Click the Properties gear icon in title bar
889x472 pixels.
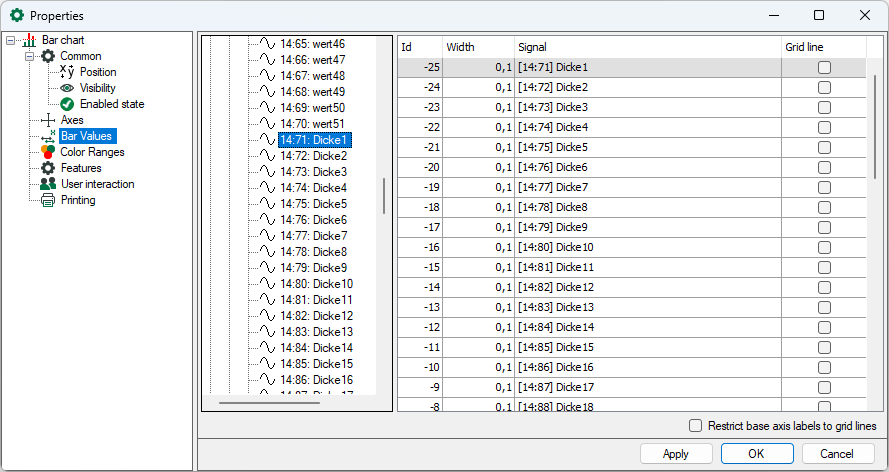click(17, 15)
